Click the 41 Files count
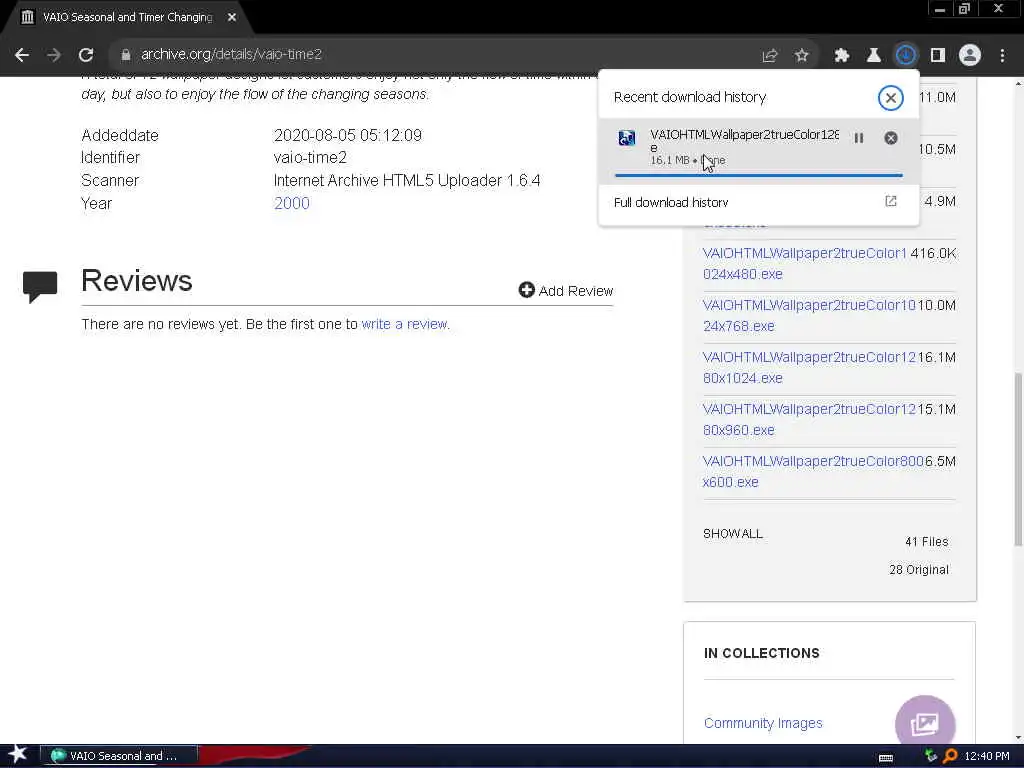This screenshot has height=768, width=1024. tap(927, 541)
